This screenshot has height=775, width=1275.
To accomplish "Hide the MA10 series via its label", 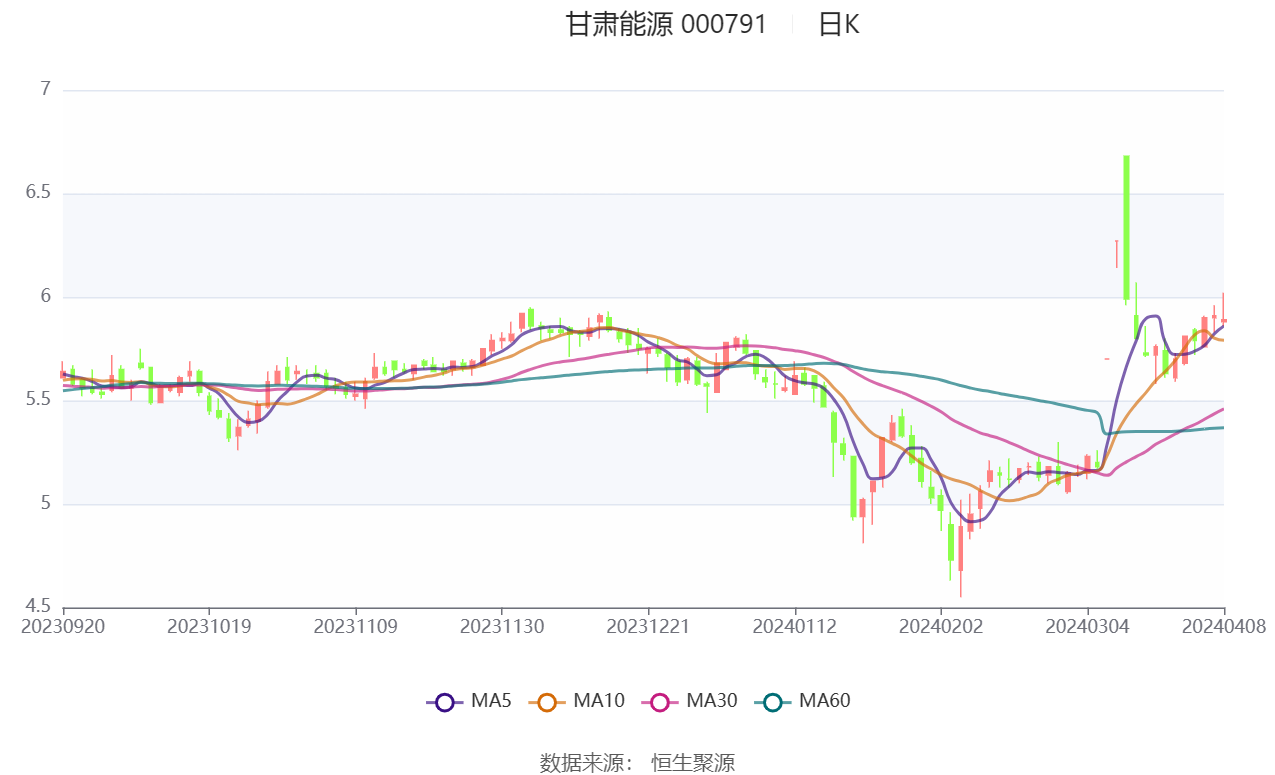I will pos(599,701).
